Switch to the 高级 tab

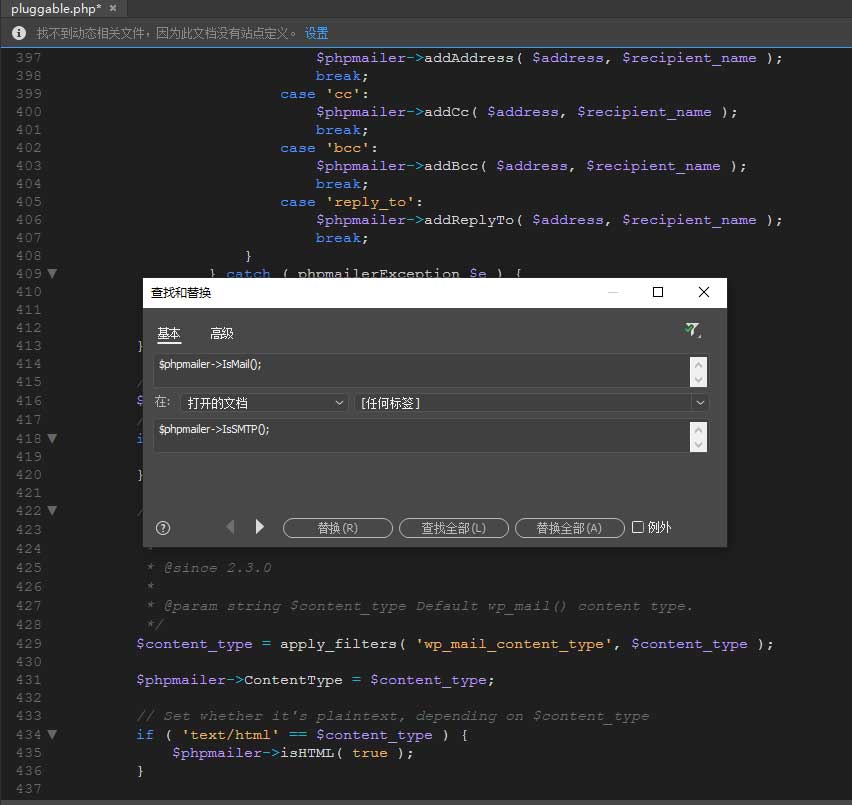(x=221, y=334)
